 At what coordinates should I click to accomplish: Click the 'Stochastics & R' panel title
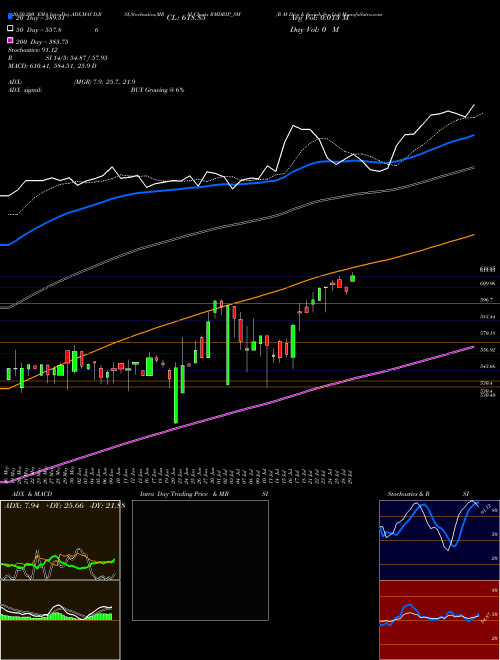(x=408, y=494)
